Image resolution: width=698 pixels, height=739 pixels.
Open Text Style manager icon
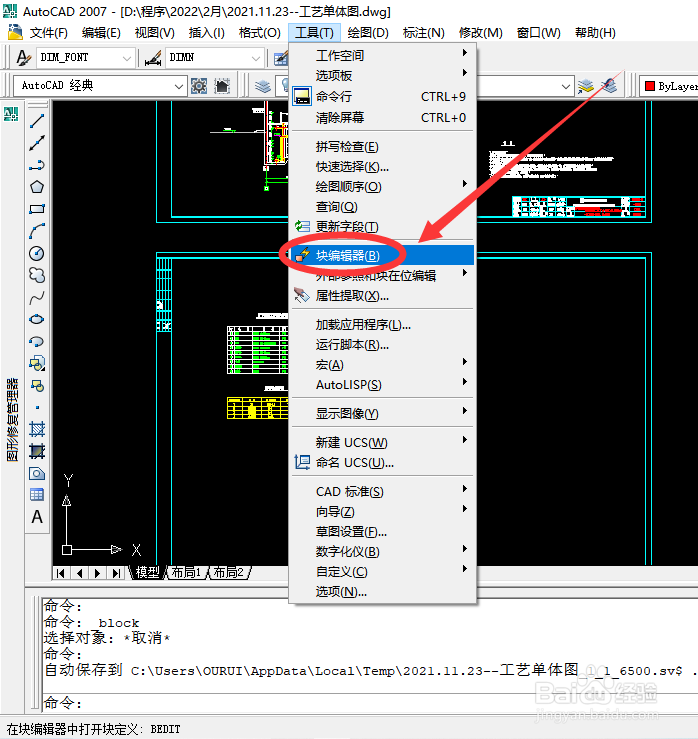[23, 57]
